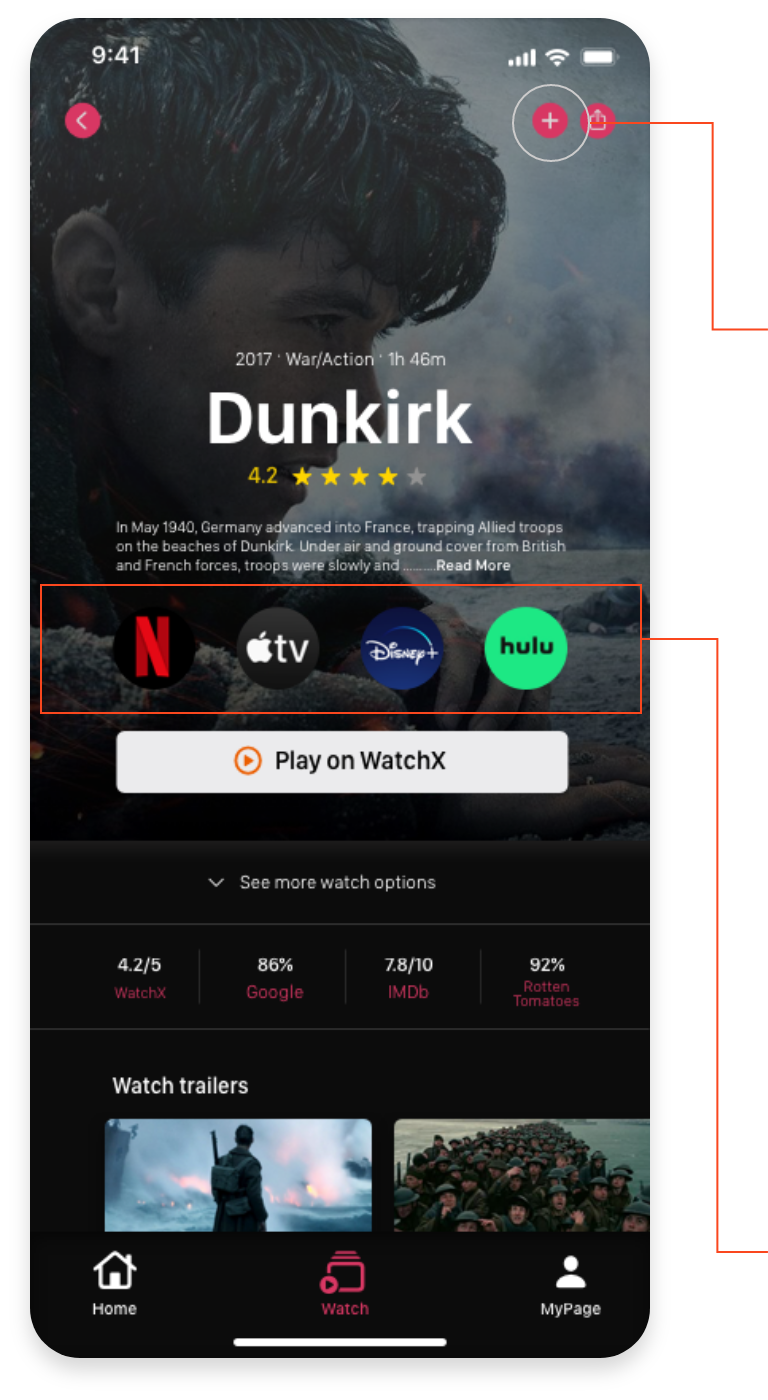
Task: Click the Play on WatchX button
Action: pyautogui.click(x=342, y=762)
